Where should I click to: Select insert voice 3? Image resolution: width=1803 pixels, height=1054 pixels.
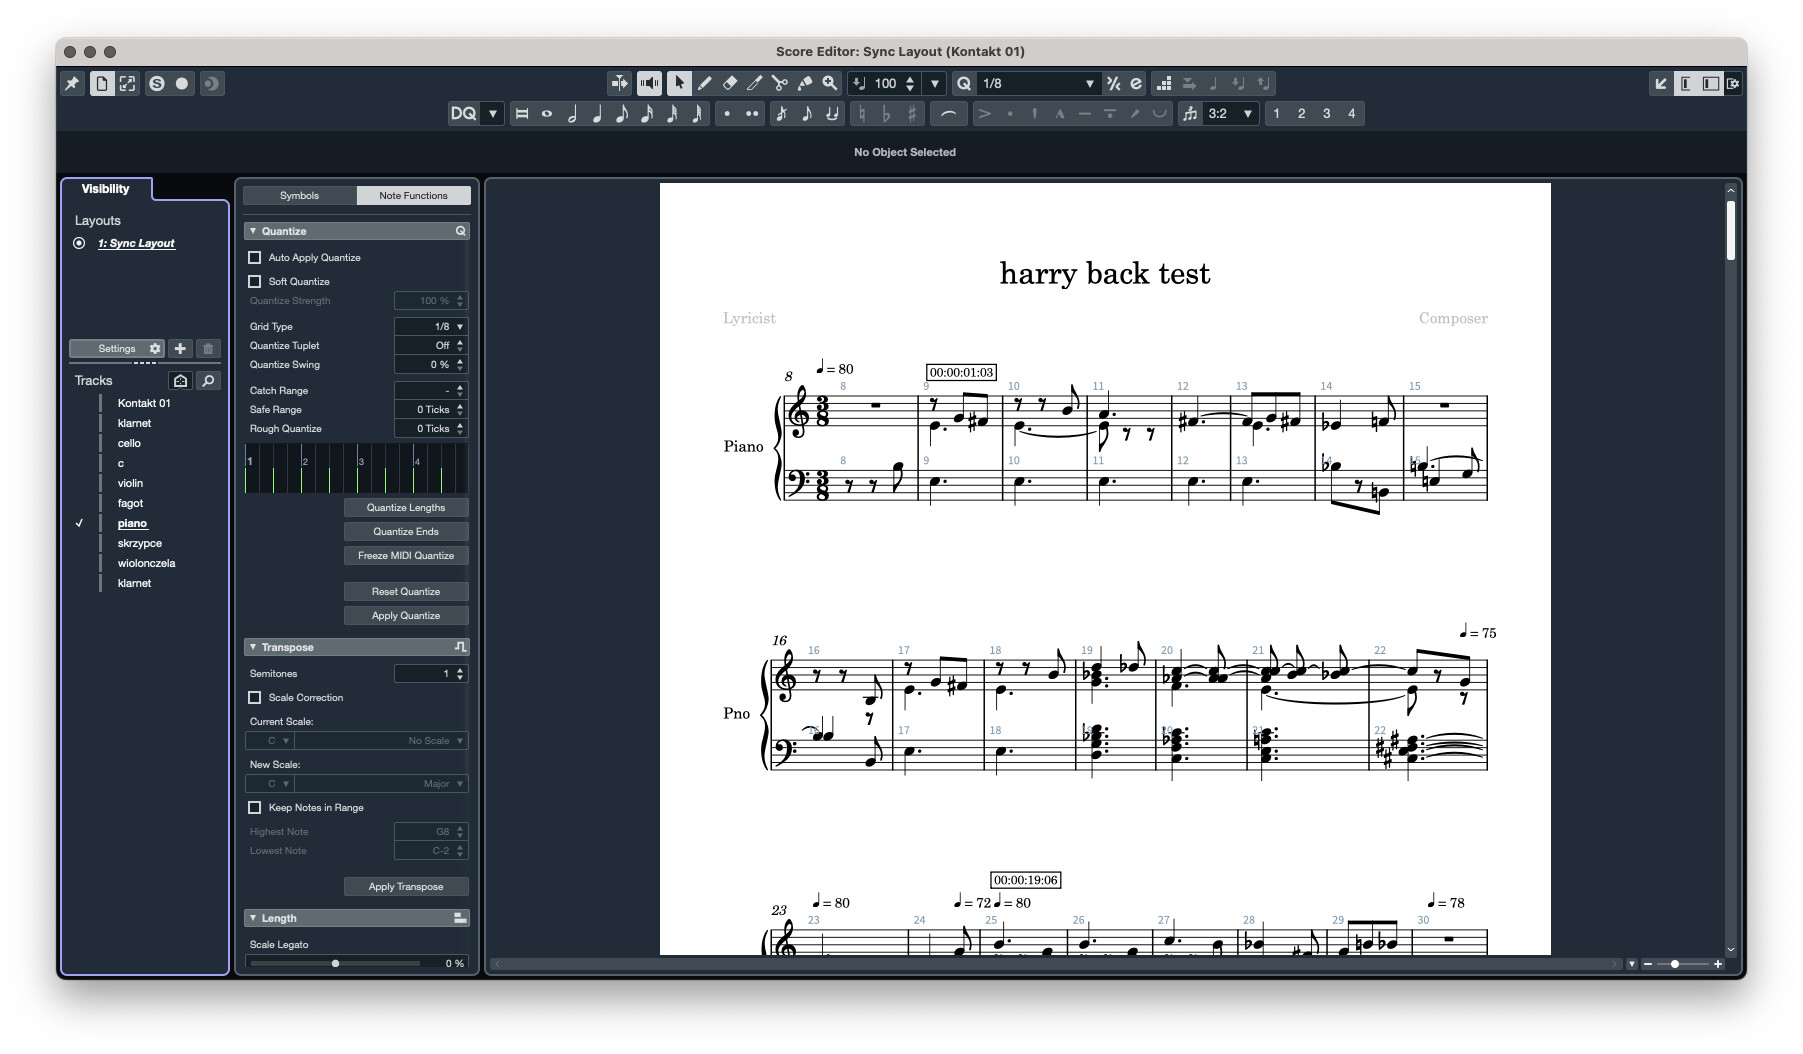[1326, 113]
